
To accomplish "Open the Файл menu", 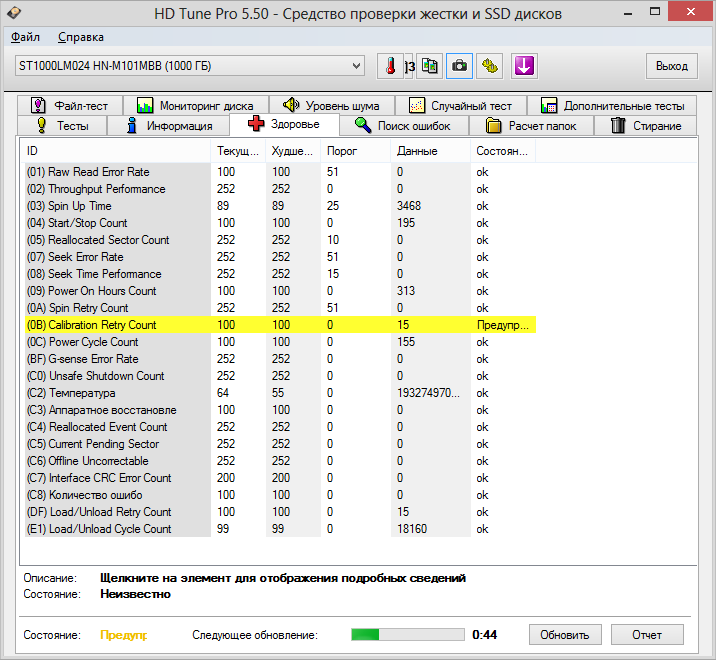I will (x=25, y=37).
